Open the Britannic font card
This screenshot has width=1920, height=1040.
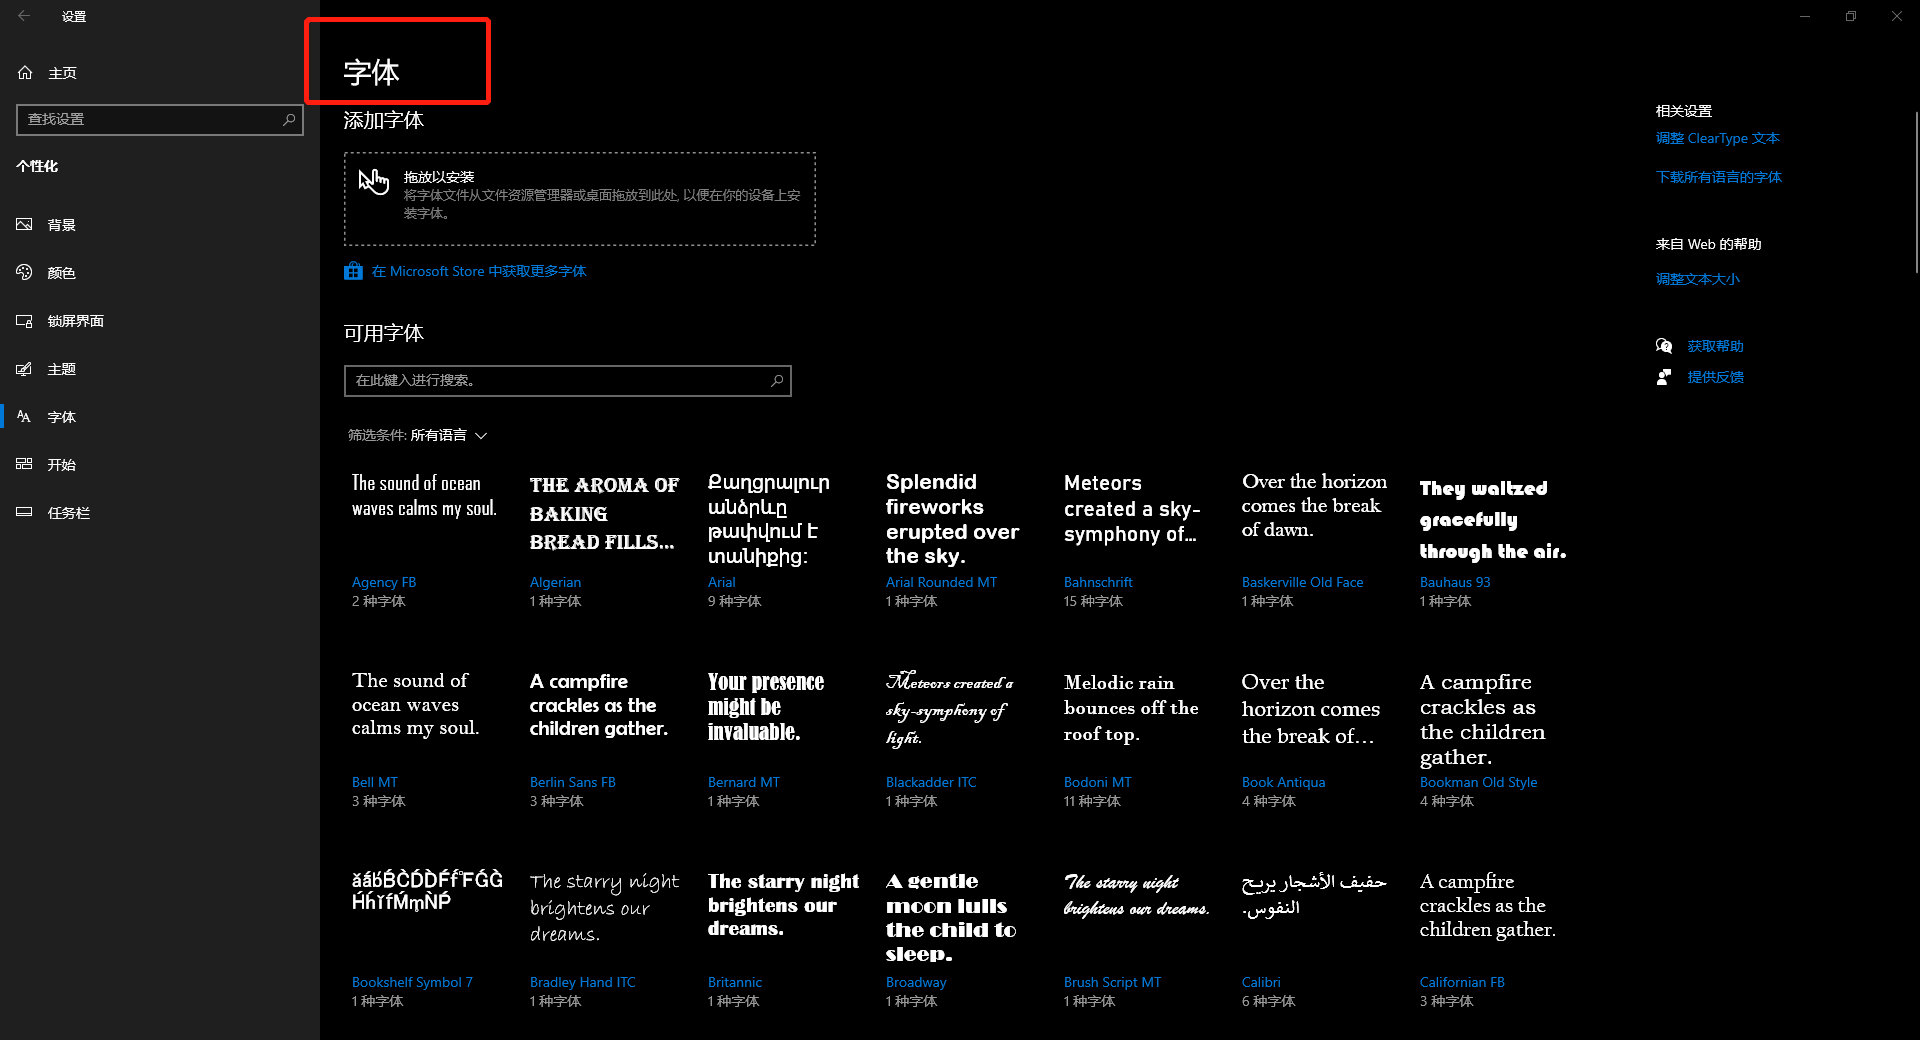781,940
